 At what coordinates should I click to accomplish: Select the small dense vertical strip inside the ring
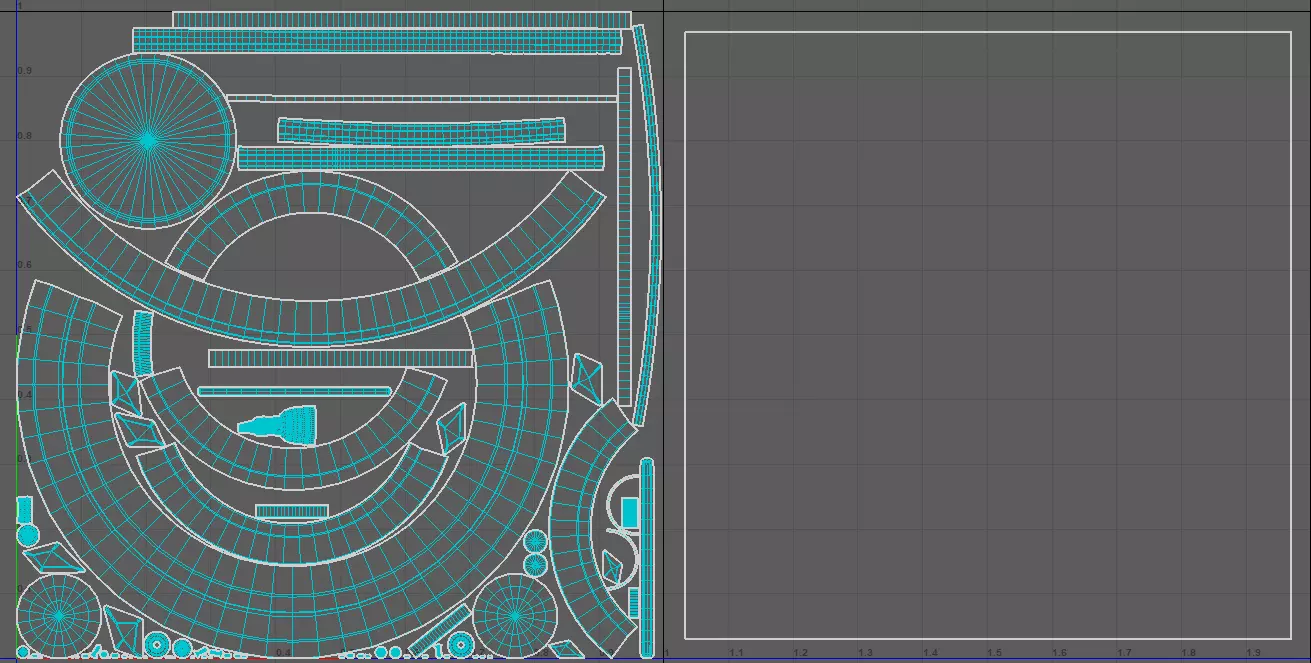coord(143,344)
